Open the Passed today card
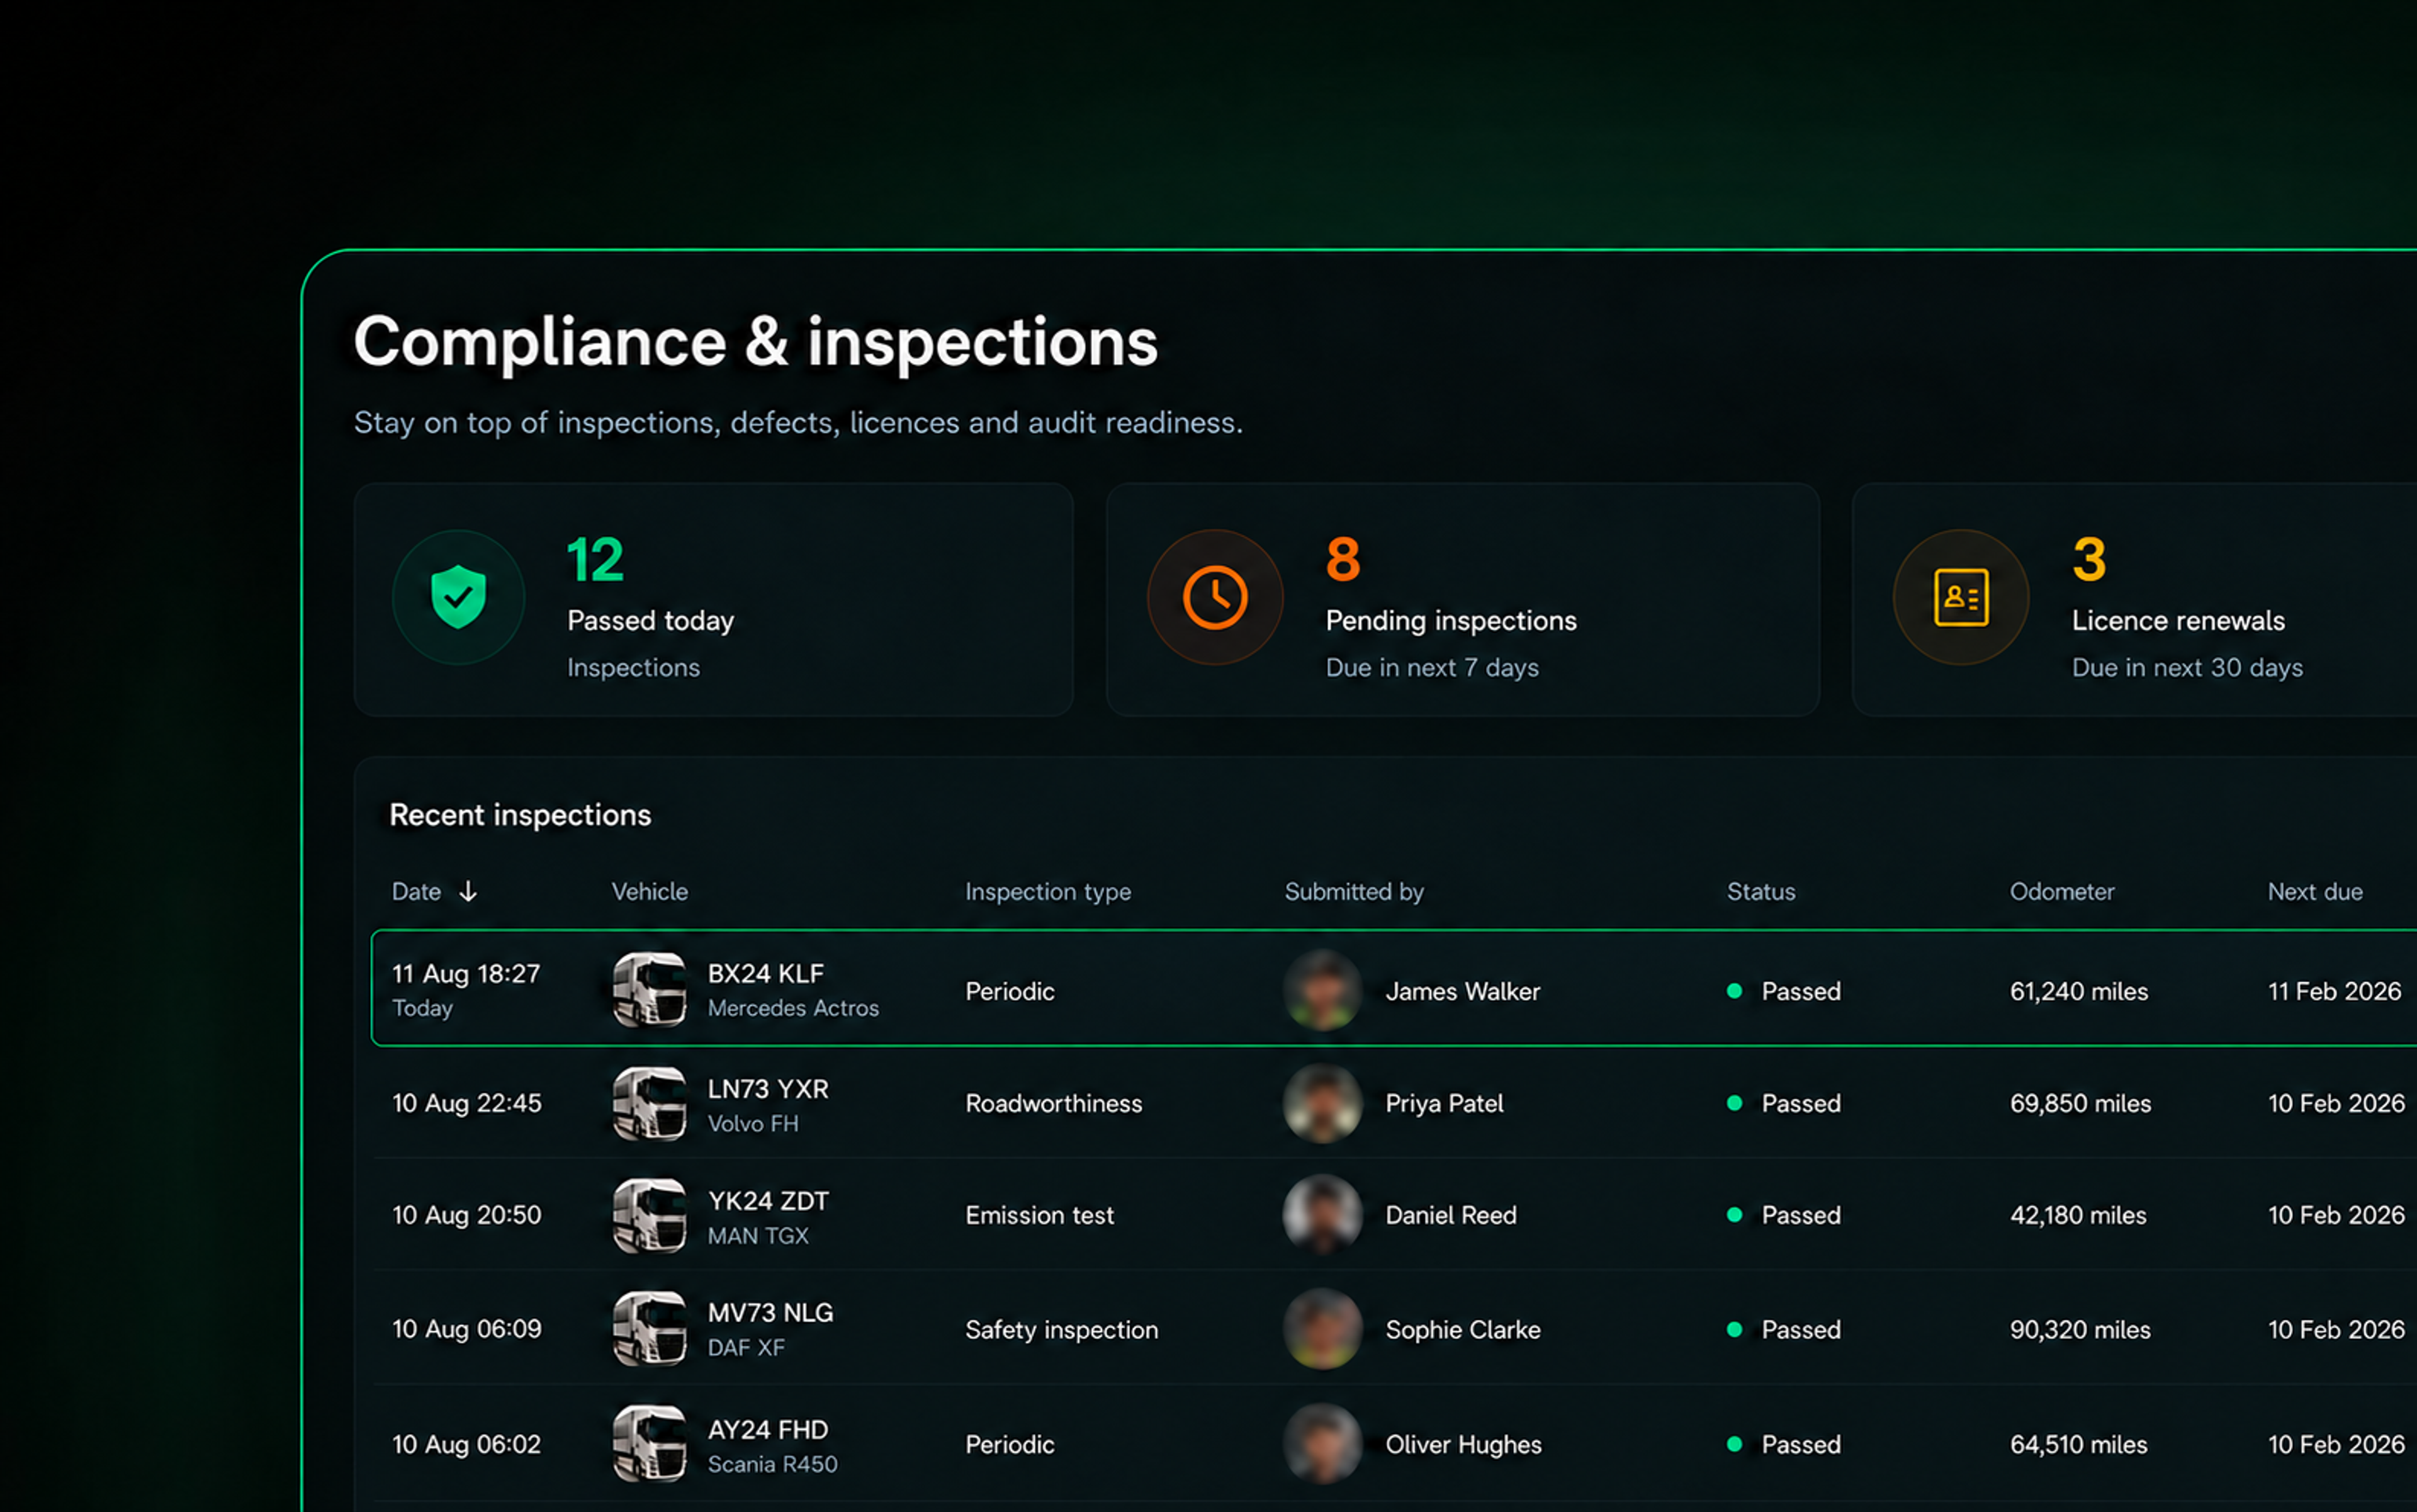Viewport: 2417px width, 1512px height. point(713,599)
